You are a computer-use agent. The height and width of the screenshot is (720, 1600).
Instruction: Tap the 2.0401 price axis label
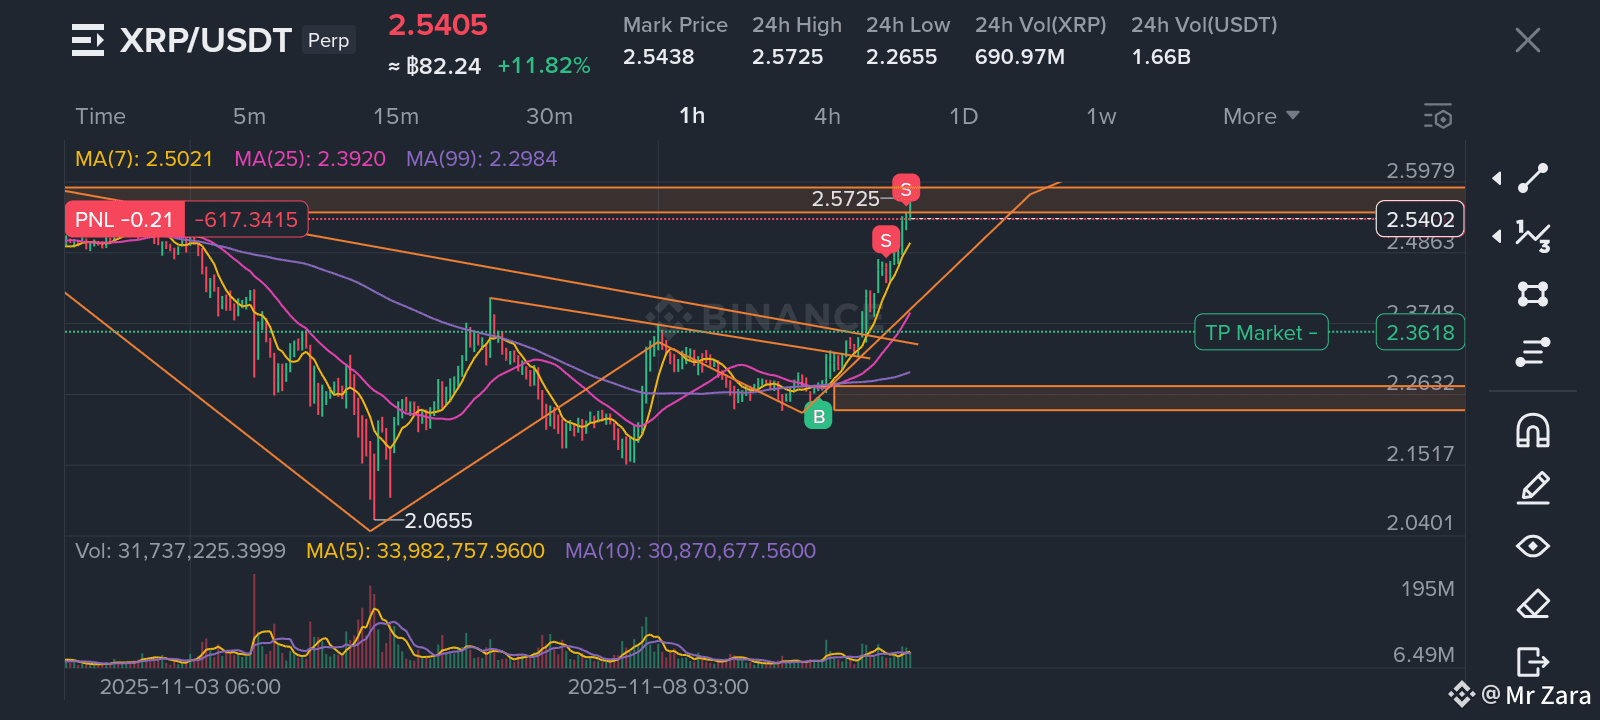[x=1420, y=523]
